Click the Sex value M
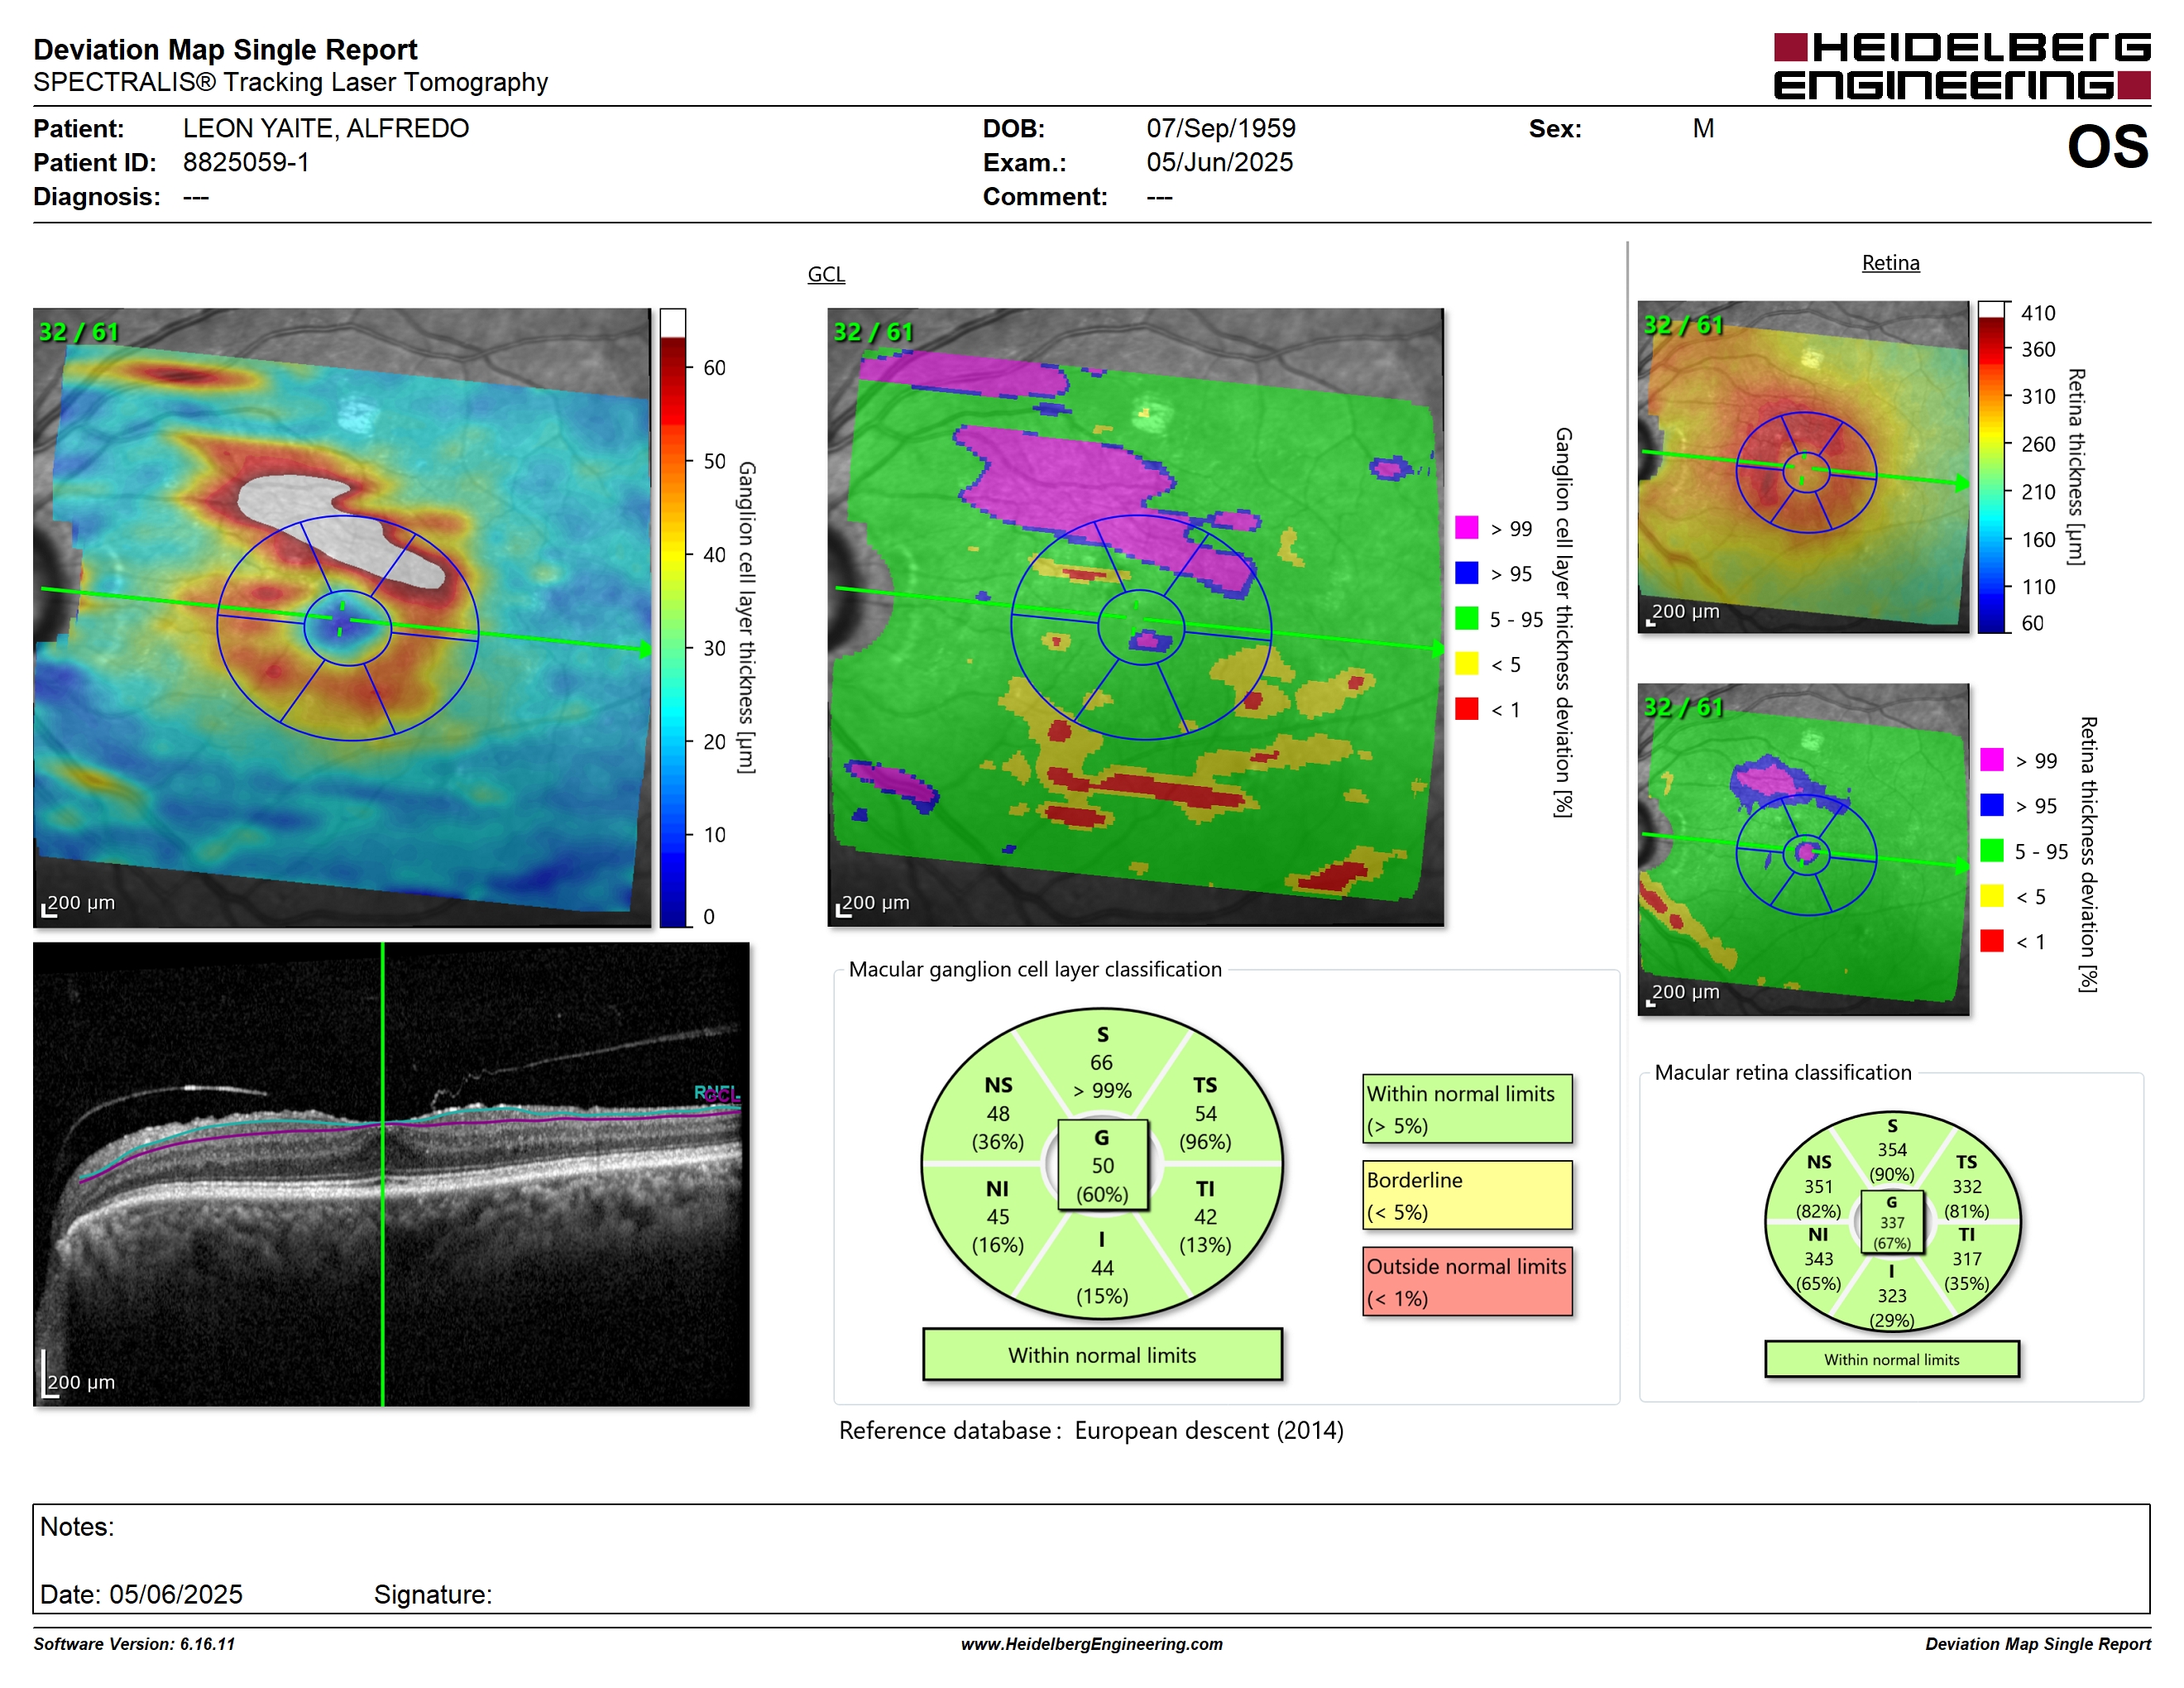This screenshot has height=1688, width=2184. [1703, 128]
